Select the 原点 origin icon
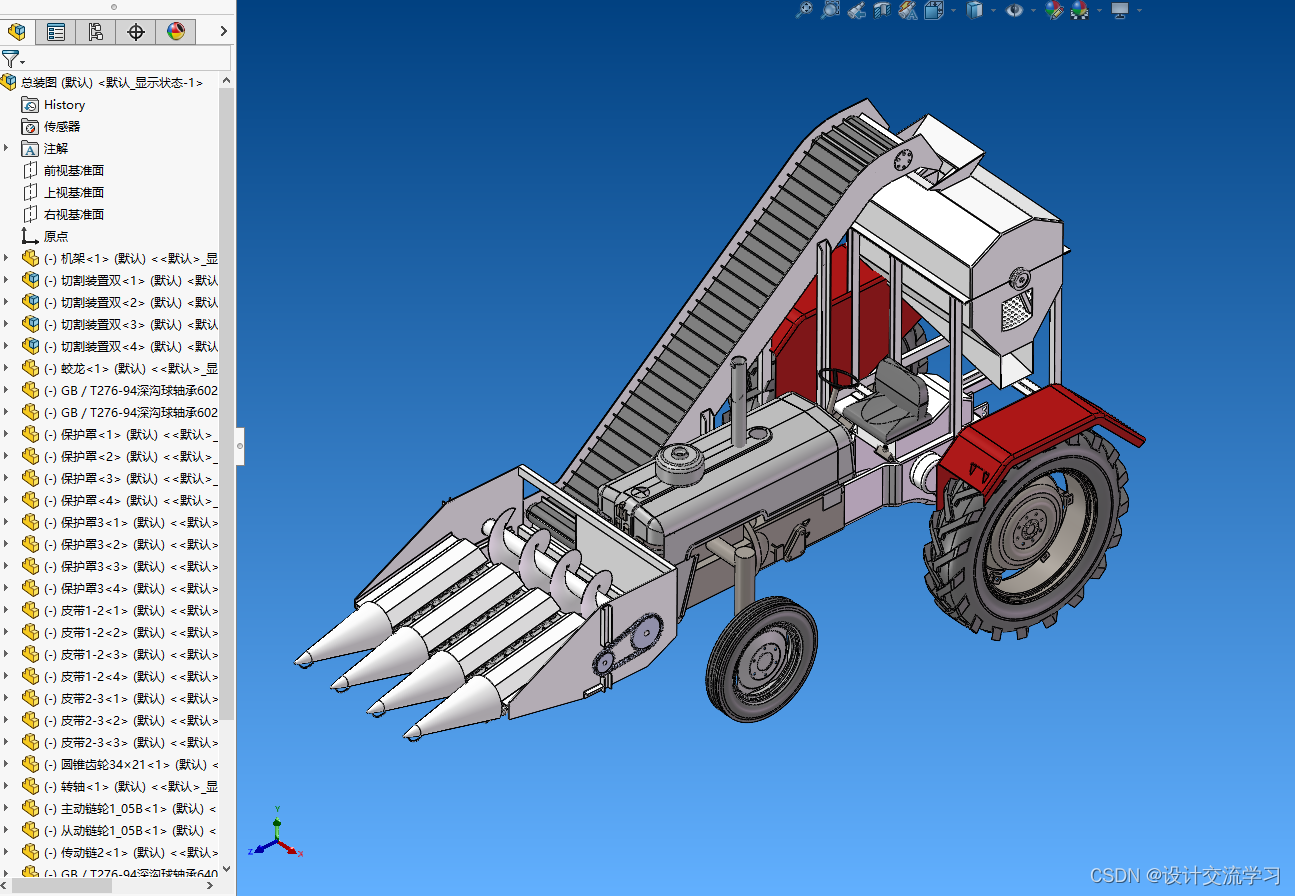1295x896 pixels. pyautogui.click(x=30, y=236)
